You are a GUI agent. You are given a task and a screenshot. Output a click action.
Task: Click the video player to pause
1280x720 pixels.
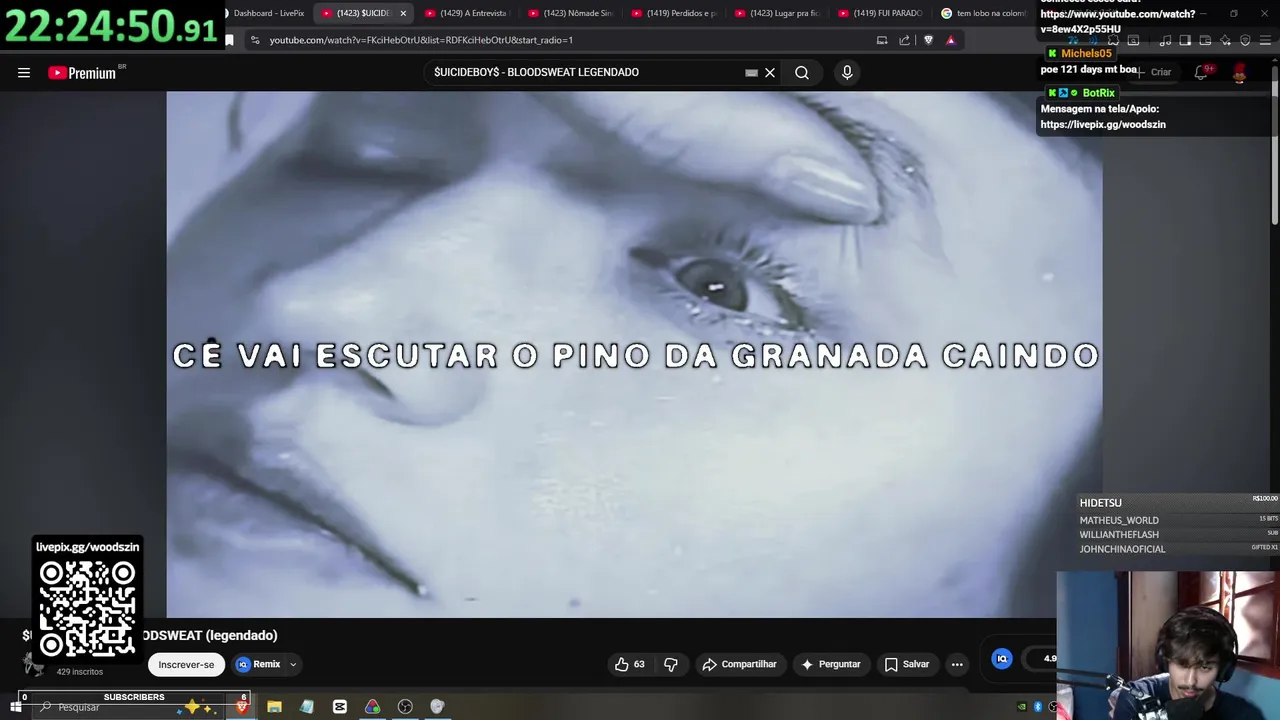coord(634,354)
